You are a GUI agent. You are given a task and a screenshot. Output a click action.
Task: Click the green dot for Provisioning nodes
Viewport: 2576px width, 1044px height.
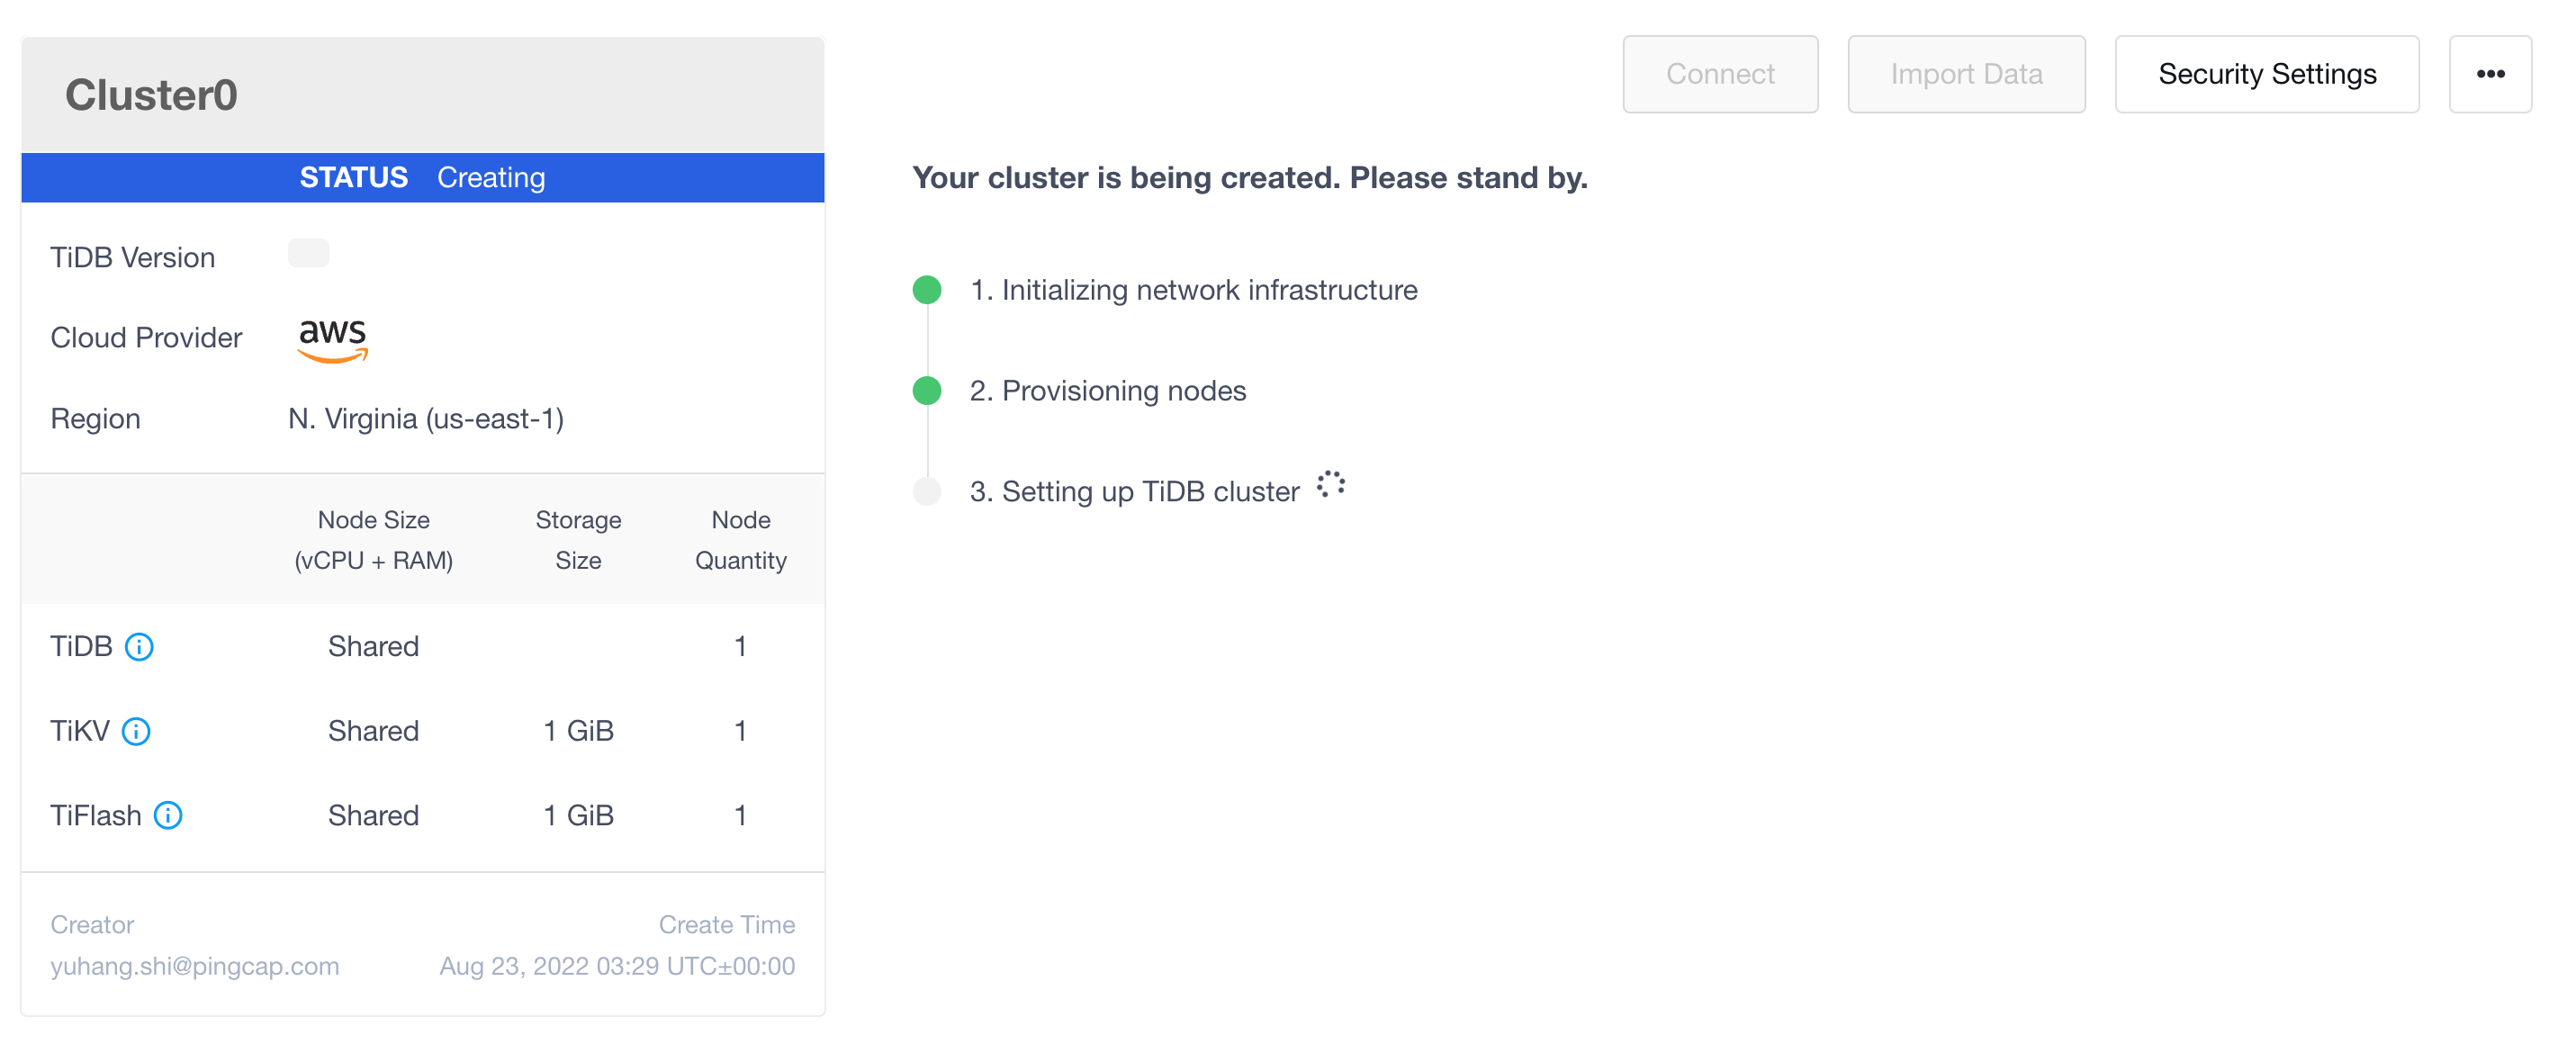pyautogui.click(x=927, y=391)
